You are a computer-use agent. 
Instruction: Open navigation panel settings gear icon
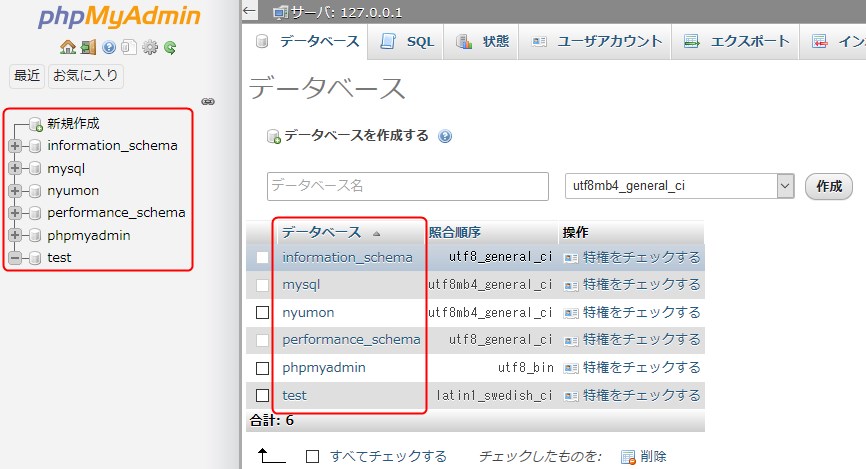[150, 47]
